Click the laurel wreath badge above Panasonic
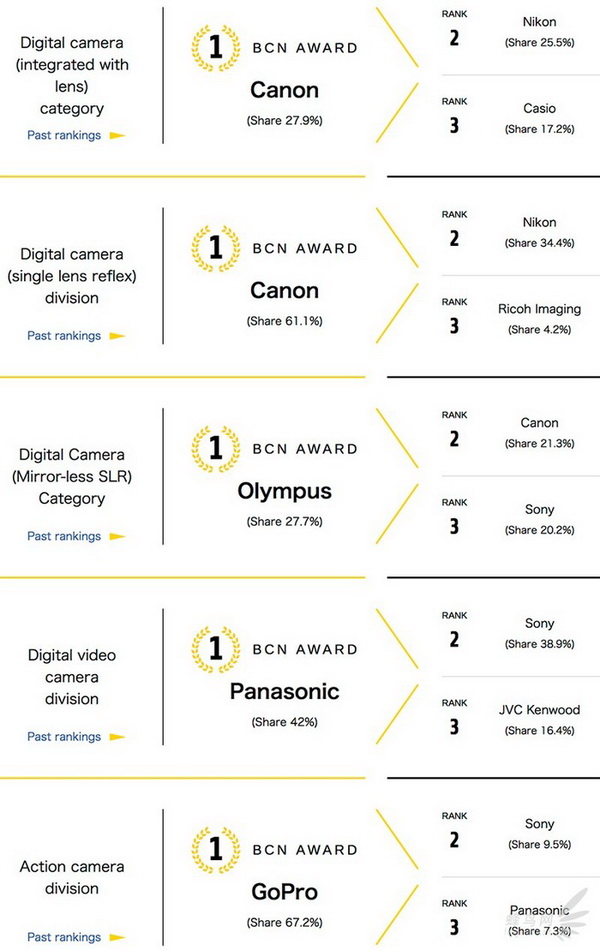This screenshot has width=600, height=951. (215, 649)
